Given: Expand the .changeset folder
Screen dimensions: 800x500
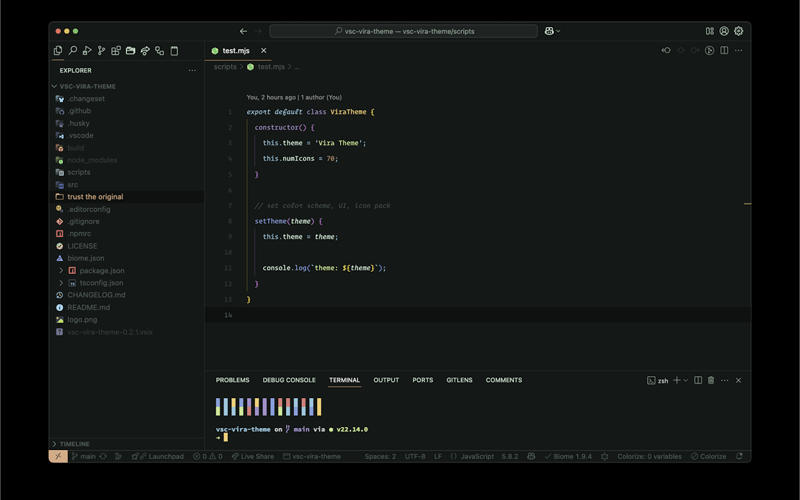Looking at the screenshot, I should 86,98.
